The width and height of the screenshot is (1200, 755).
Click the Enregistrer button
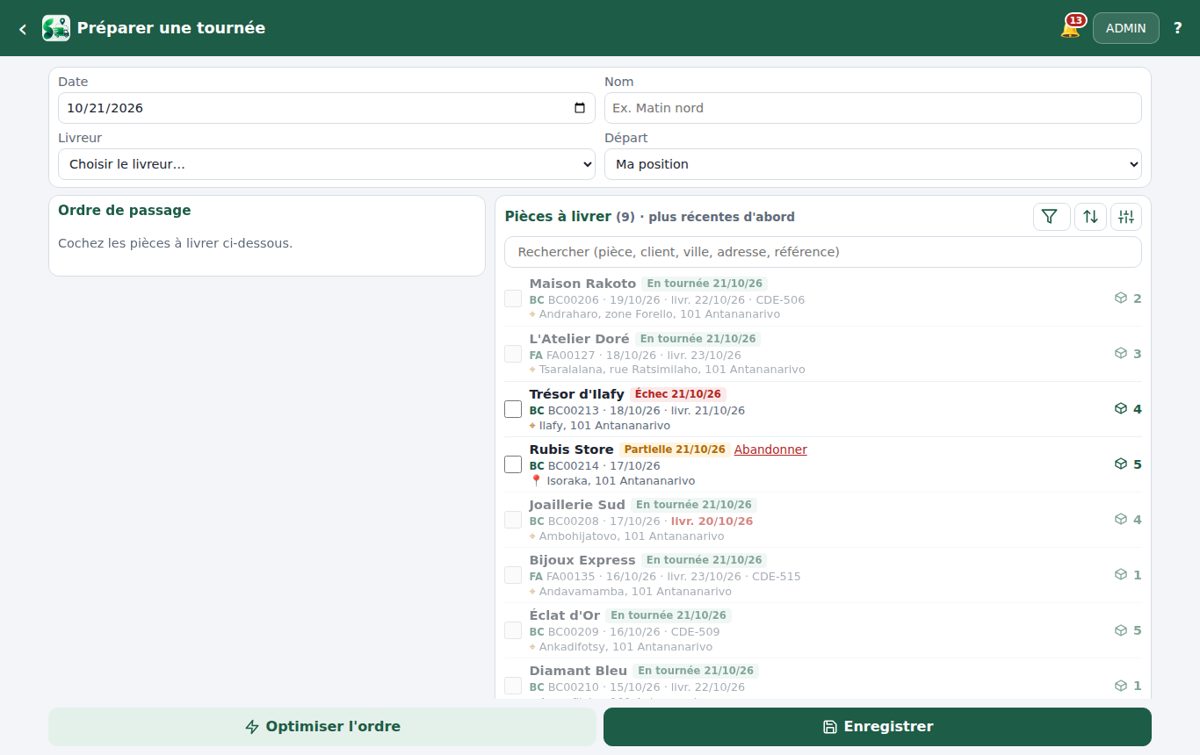[877, 727]
